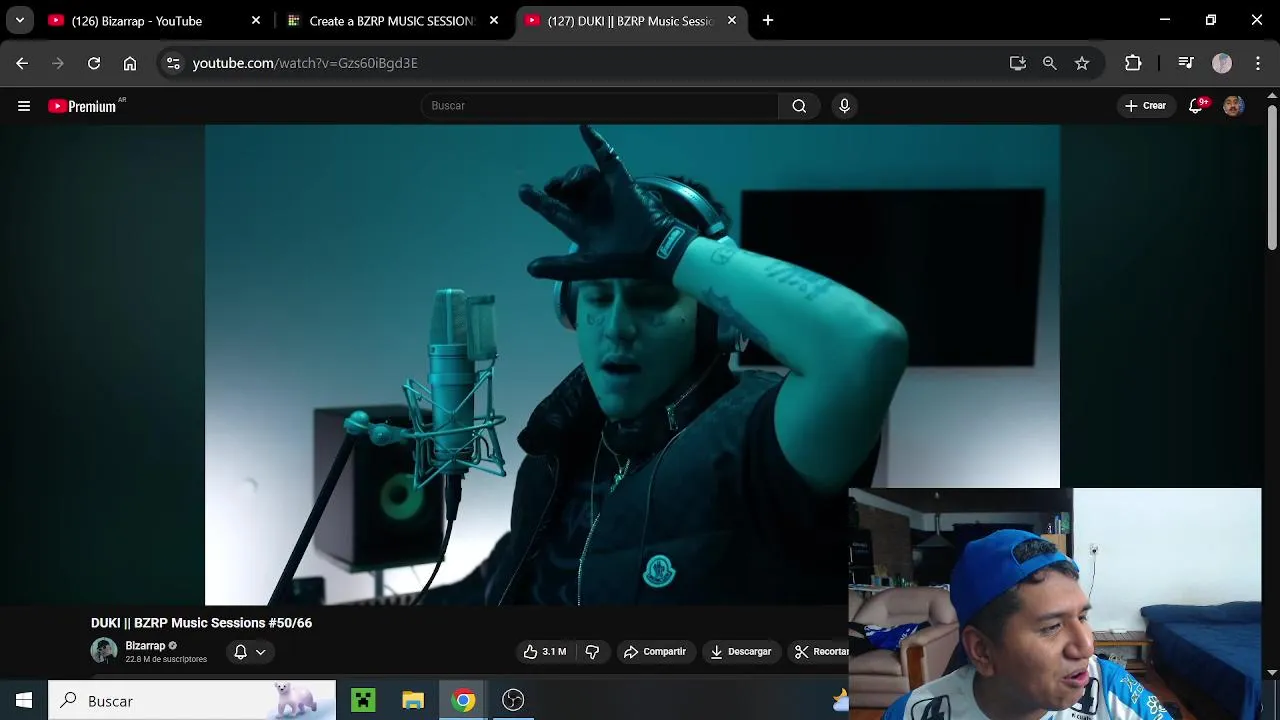Open File Explorer from taskbar
The width and height of the screenshot is (1280, 720).
[x=413, y=700]
